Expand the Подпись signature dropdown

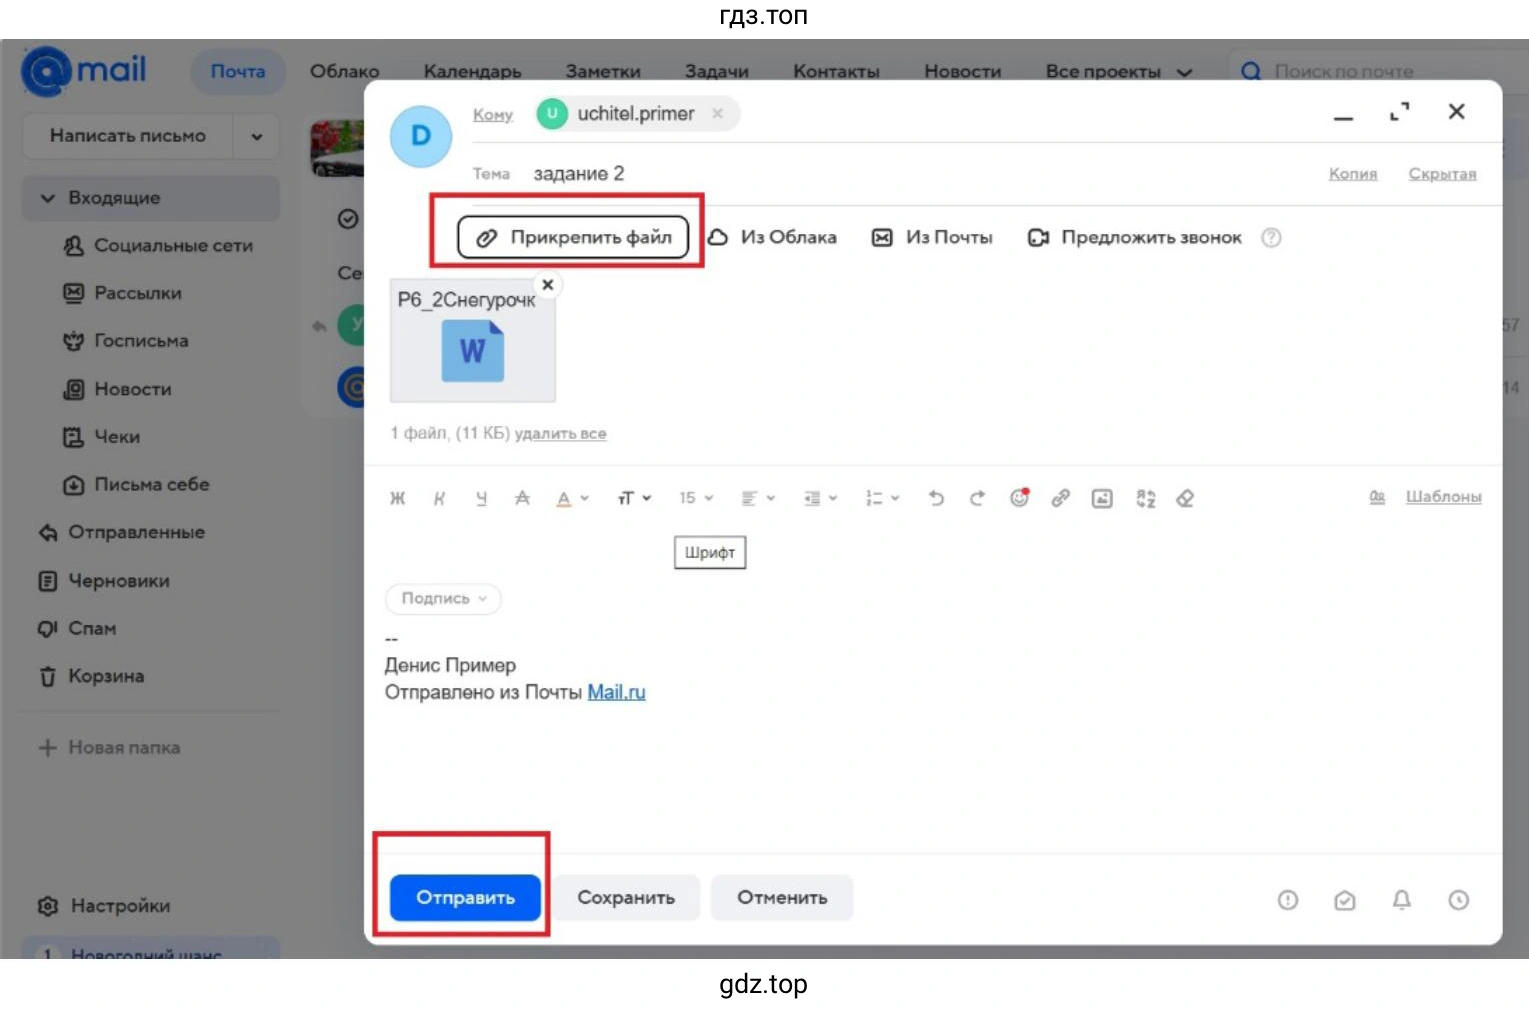(443, 598)
